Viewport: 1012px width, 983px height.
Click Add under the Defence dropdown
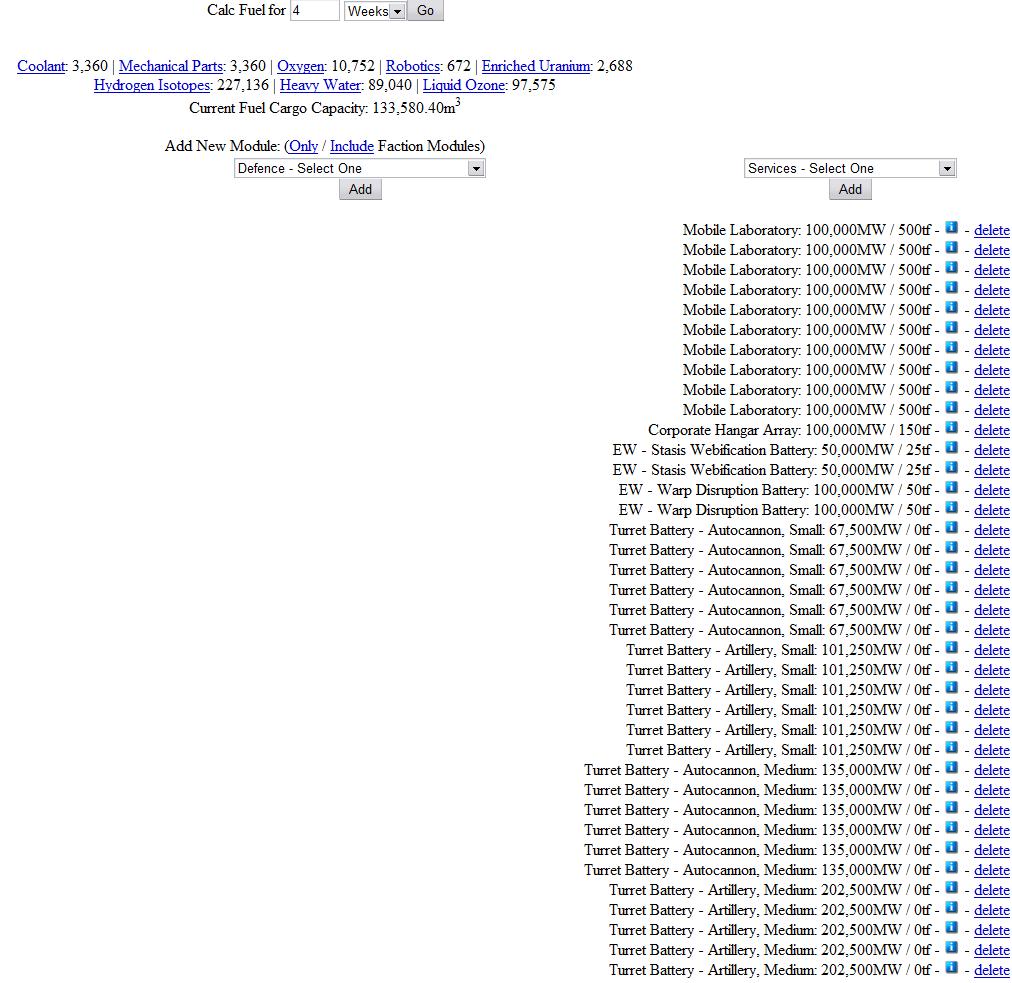[360, 189]
